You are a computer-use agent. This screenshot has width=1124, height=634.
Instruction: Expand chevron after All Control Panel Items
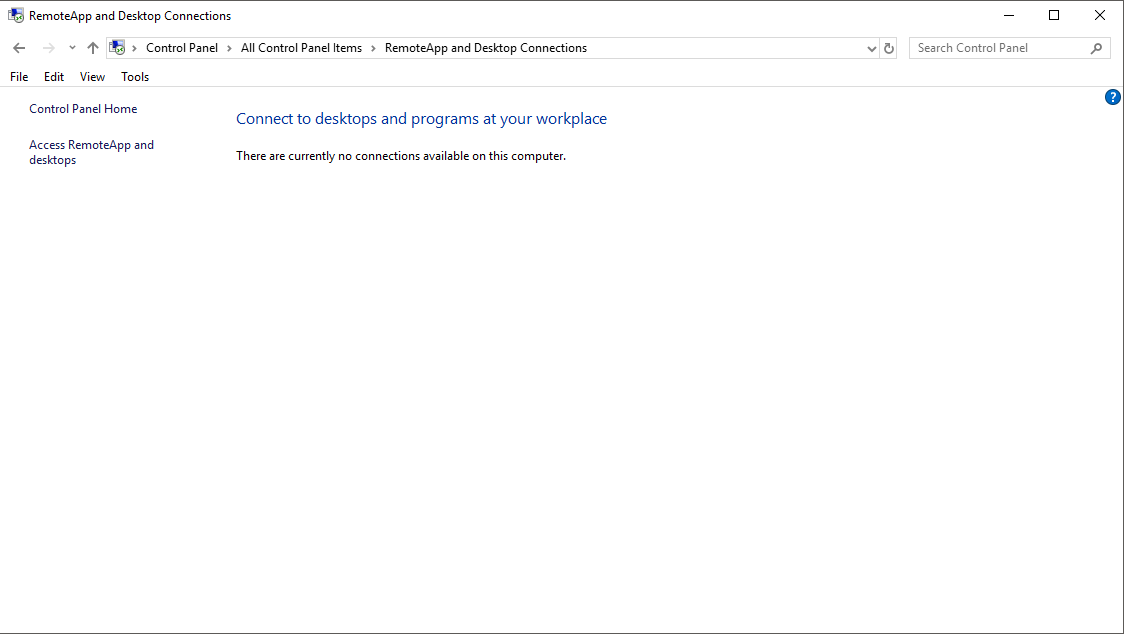tap(373, 48)
